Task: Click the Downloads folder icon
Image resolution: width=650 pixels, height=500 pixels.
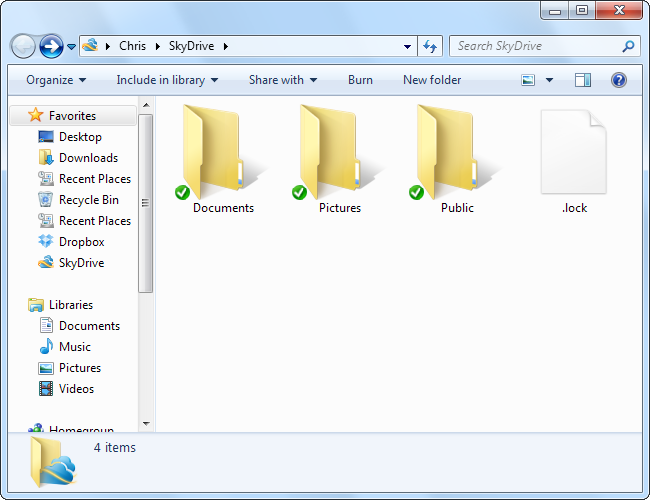Action: coord(46,158)
